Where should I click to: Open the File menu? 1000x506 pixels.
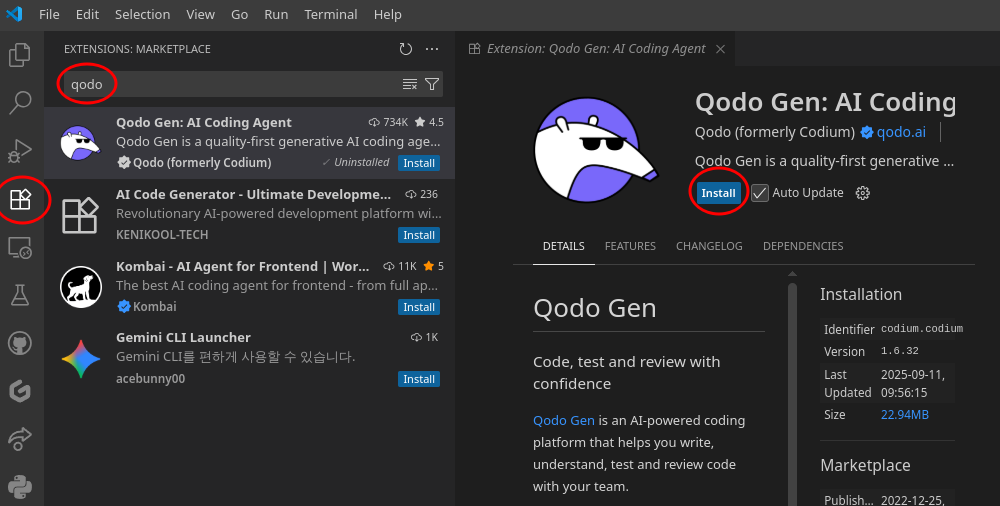tap(49, 14)
